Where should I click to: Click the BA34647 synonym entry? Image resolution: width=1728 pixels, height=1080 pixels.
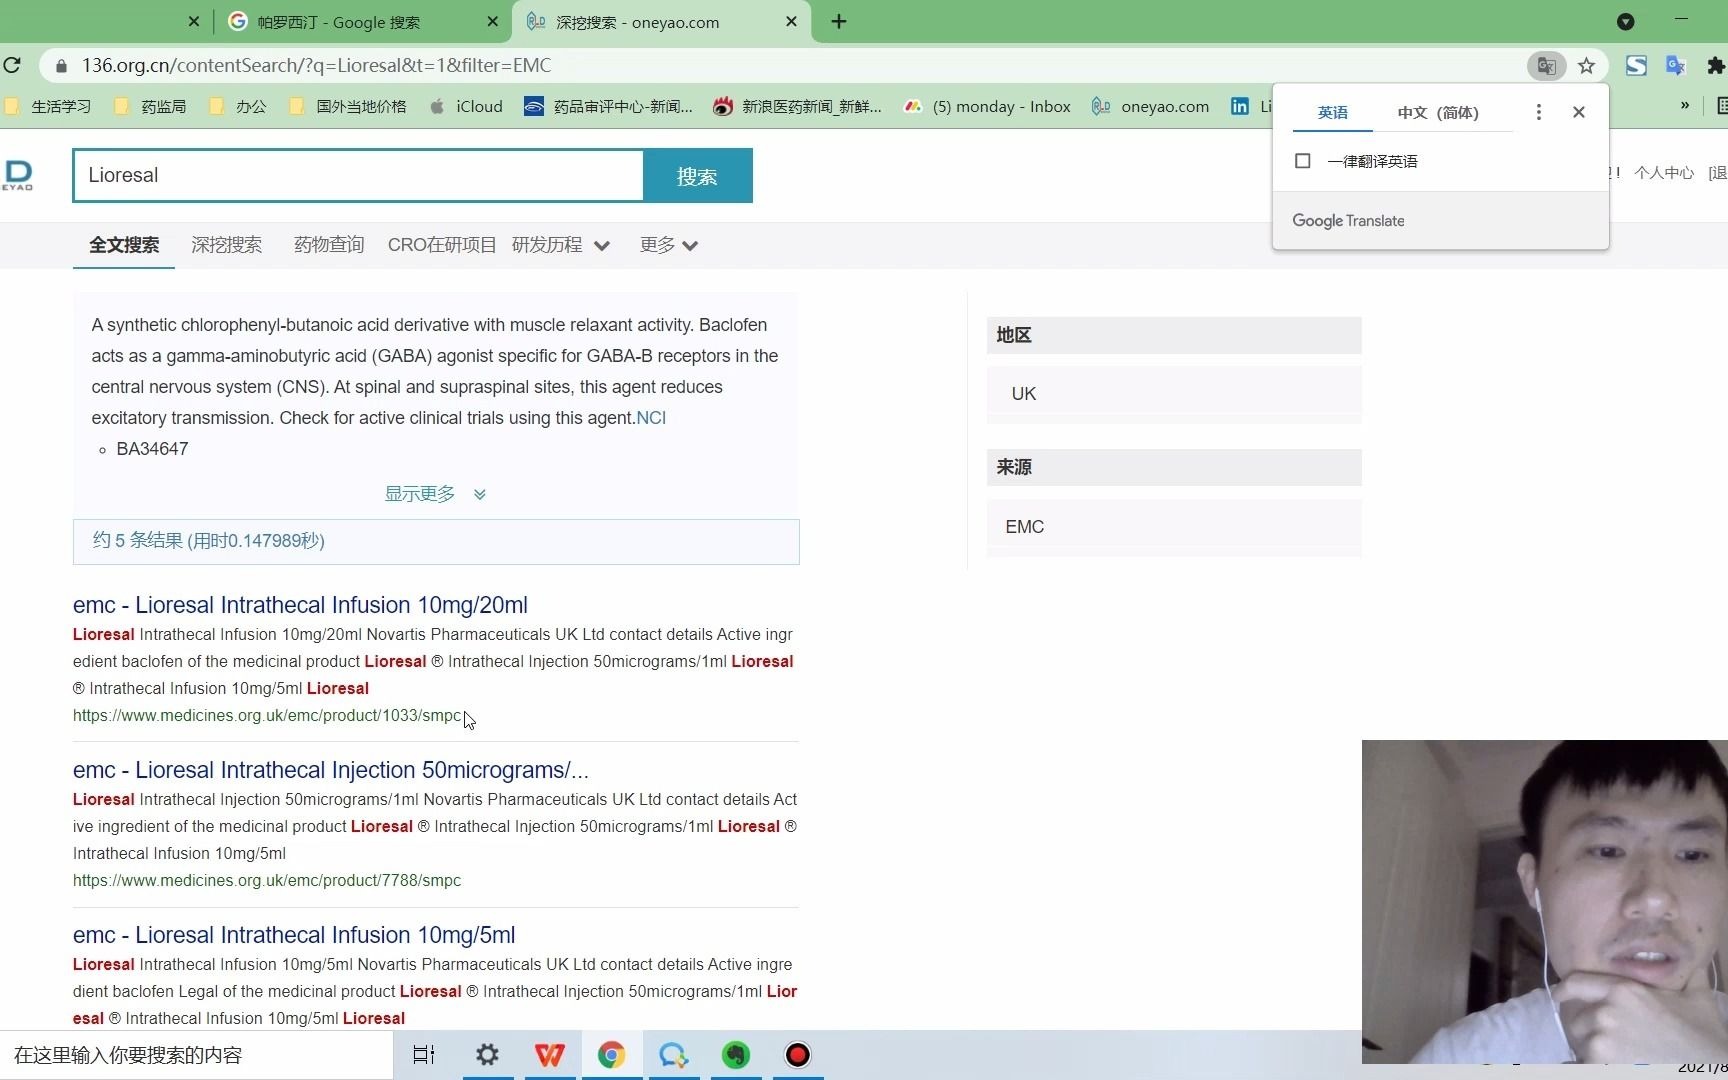click(x=152, y=449)
